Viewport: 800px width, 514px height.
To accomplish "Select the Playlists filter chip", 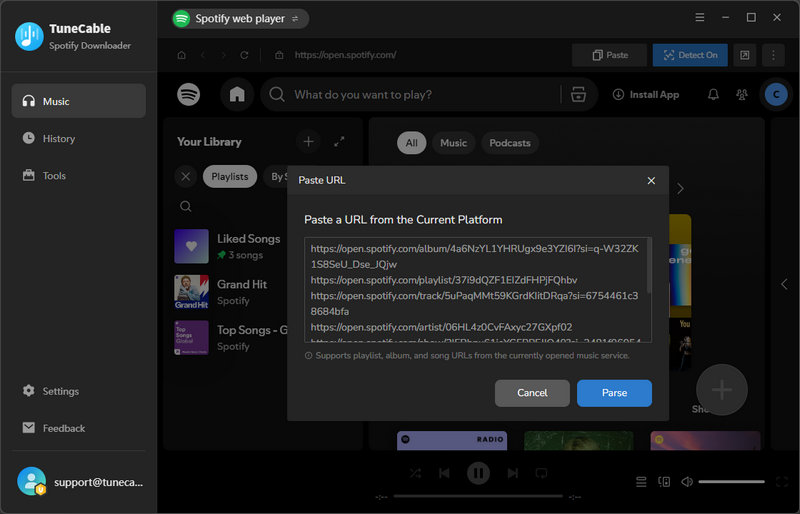I will (x=230, y=177).
